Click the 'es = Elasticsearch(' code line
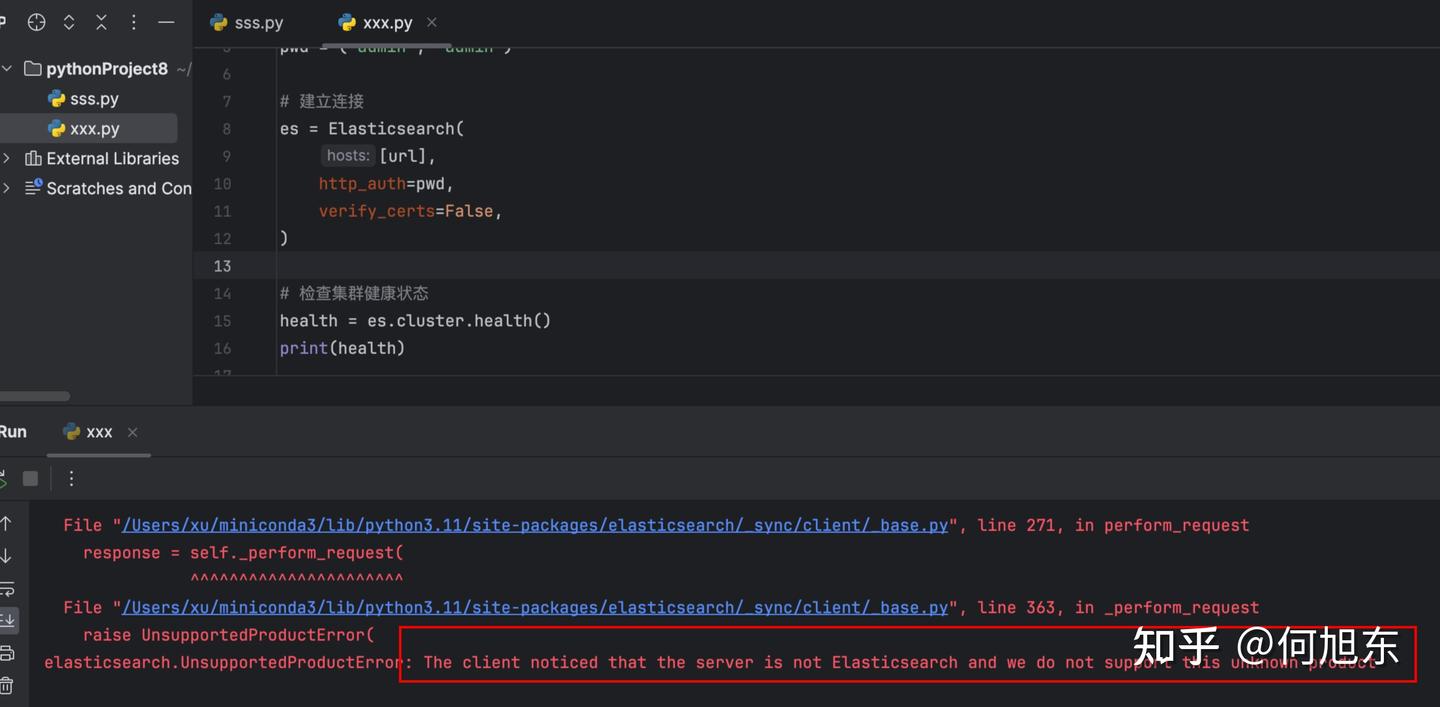 click(372, 129)
